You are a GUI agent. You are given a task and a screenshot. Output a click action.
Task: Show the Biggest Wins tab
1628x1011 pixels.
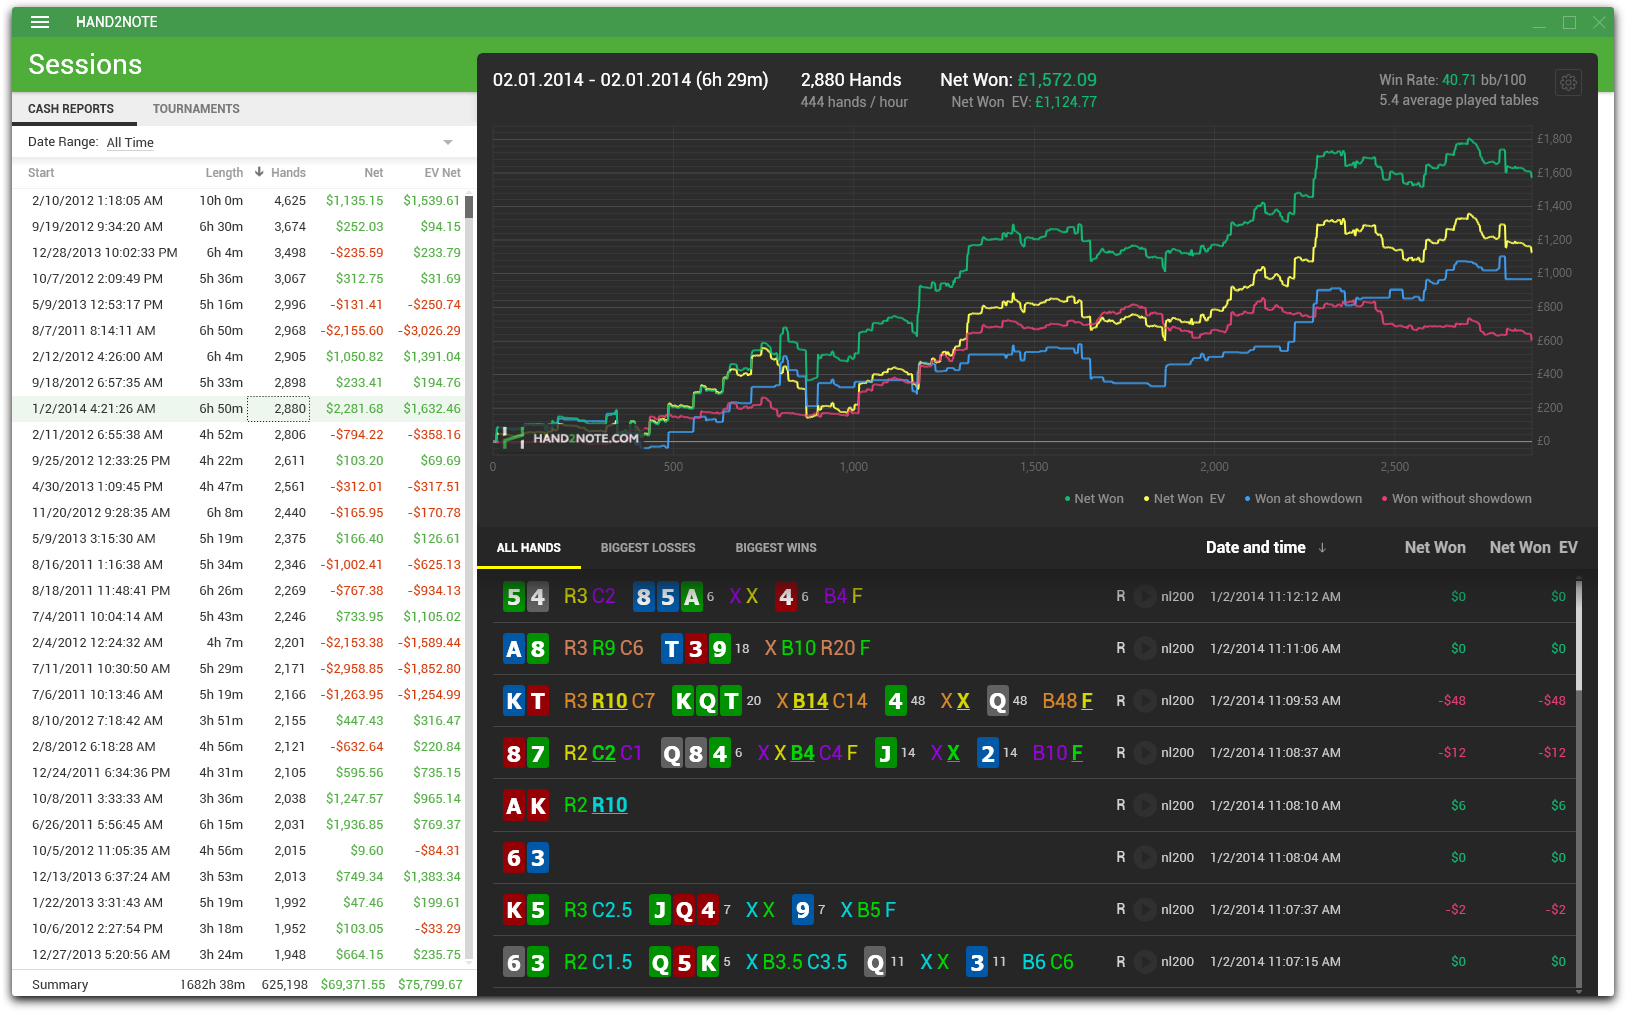click(776, 548)
